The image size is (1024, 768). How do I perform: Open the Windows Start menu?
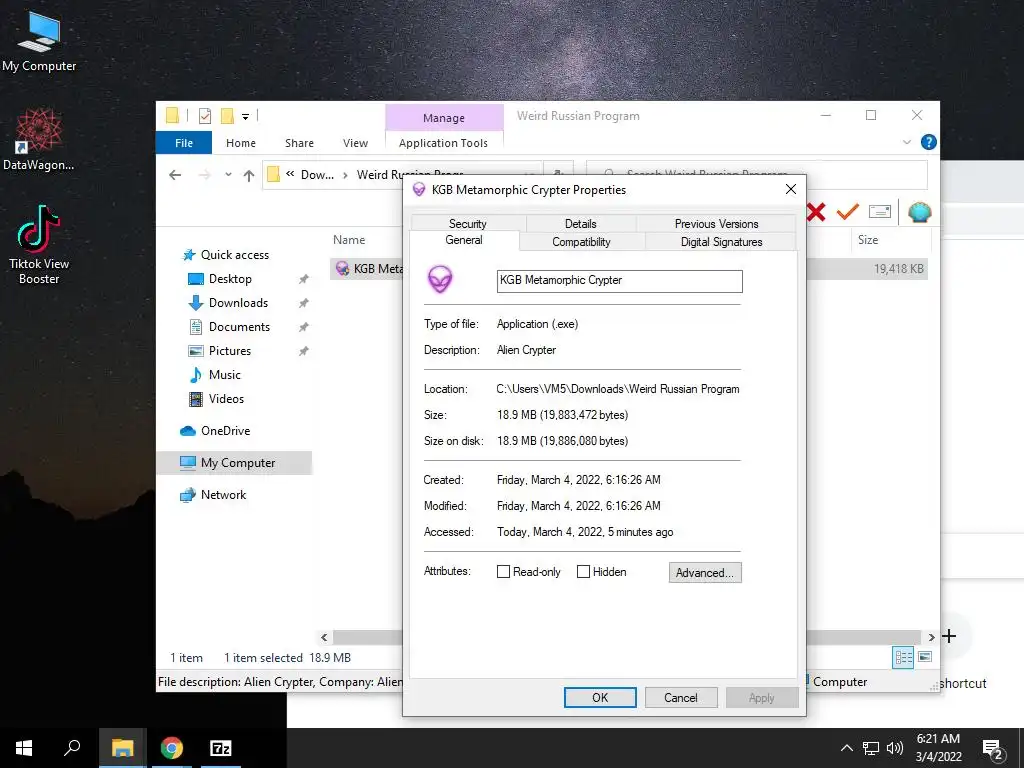click(24, 748)
